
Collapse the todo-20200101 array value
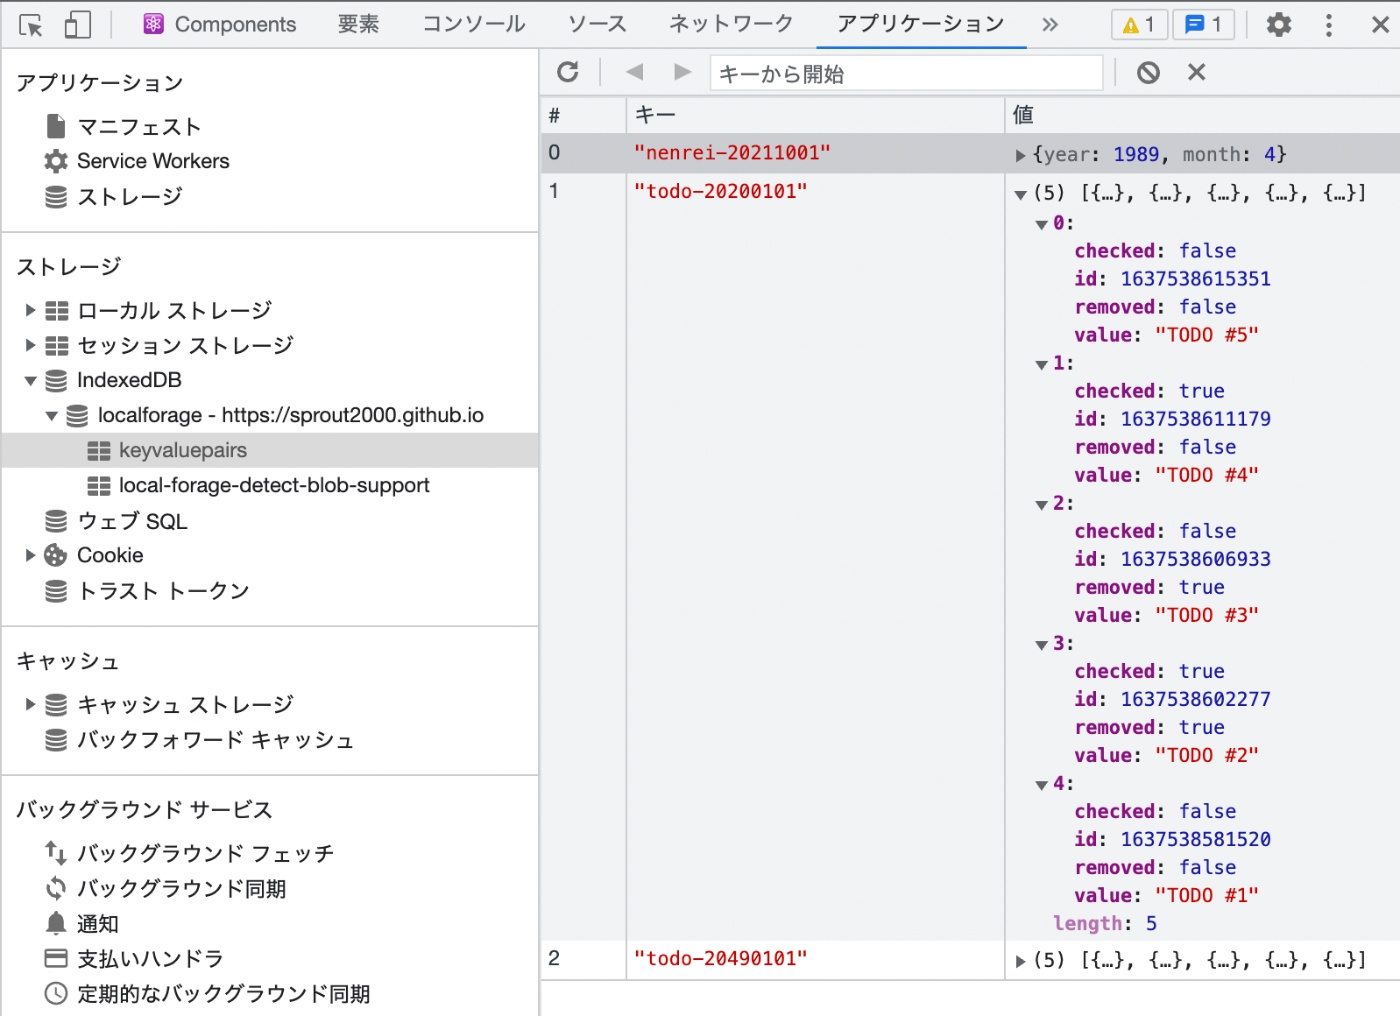click(x=1020, y=194)
